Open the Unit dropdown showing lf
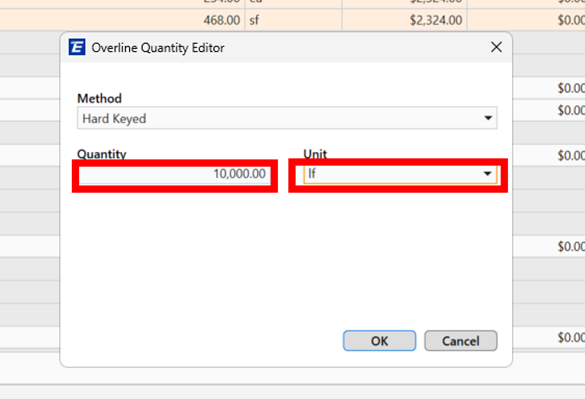Viewport: 585px width, 399px height. coord(400,174)
